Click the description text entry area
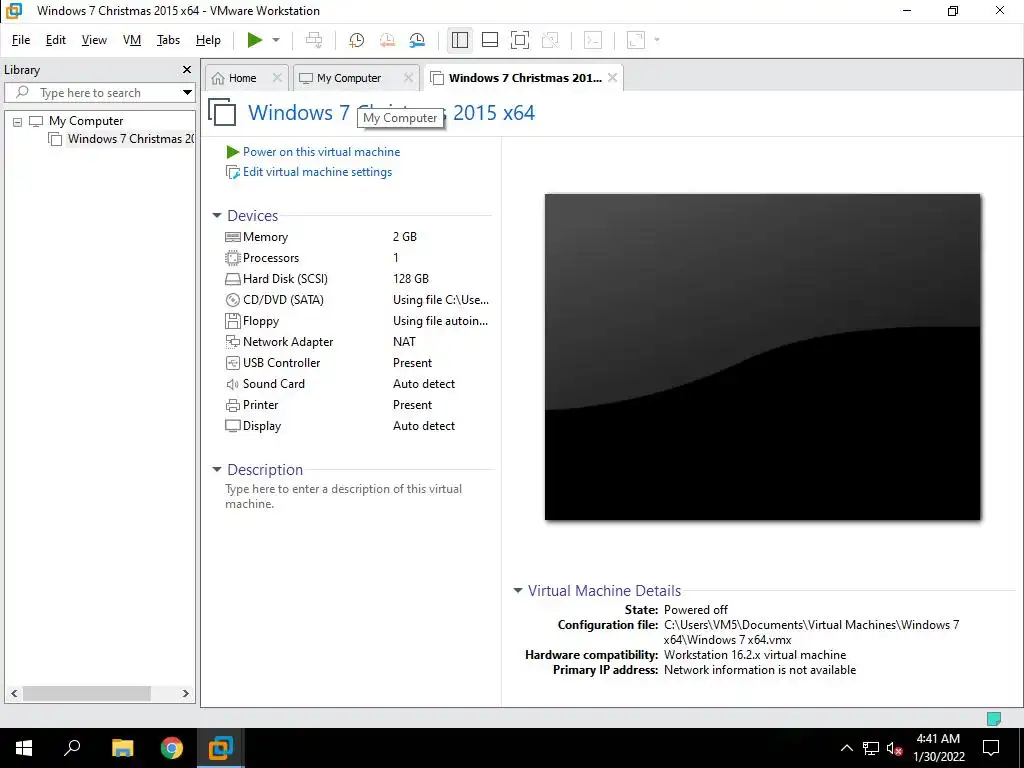Screen dimensions: 1024x768 point(344,496)
